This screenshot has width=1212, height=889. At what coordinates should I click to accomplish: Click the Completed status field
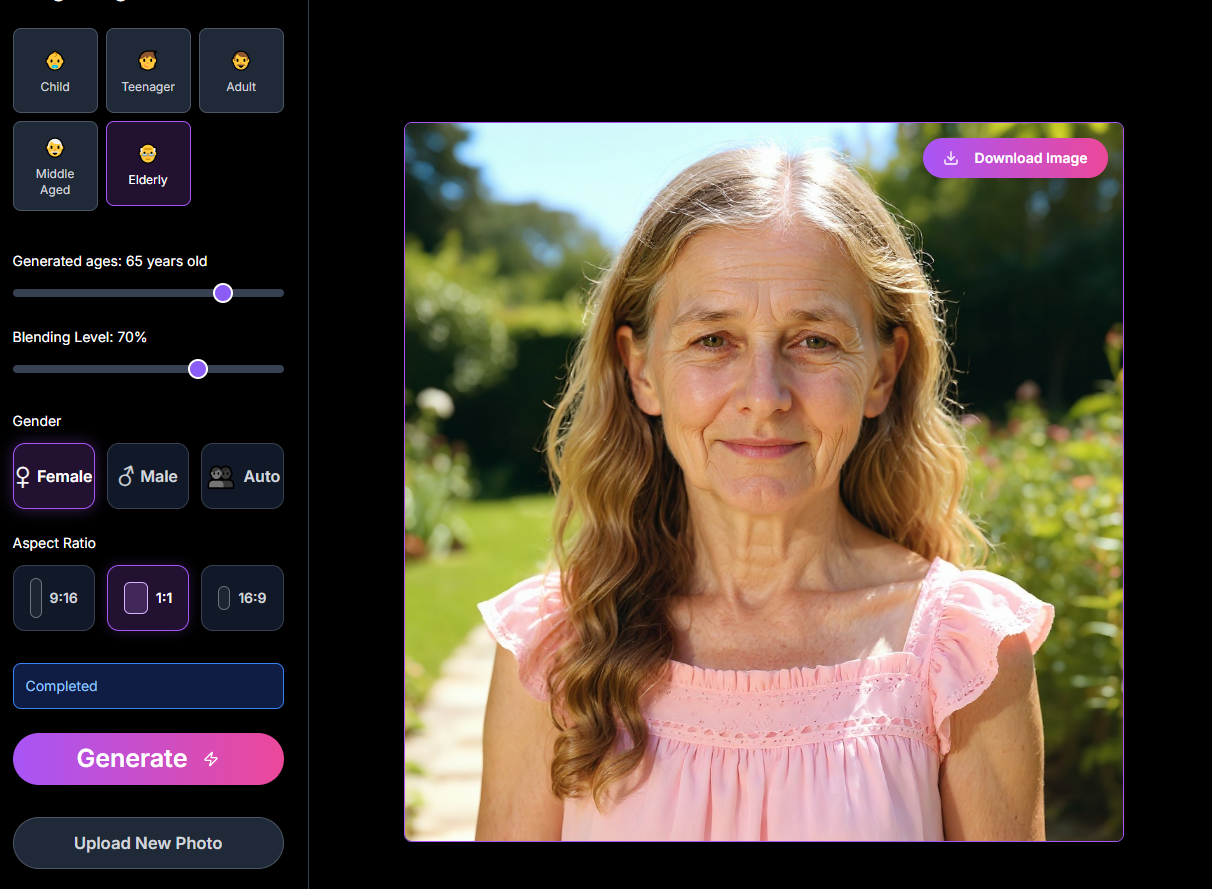[x=148, y=686]
